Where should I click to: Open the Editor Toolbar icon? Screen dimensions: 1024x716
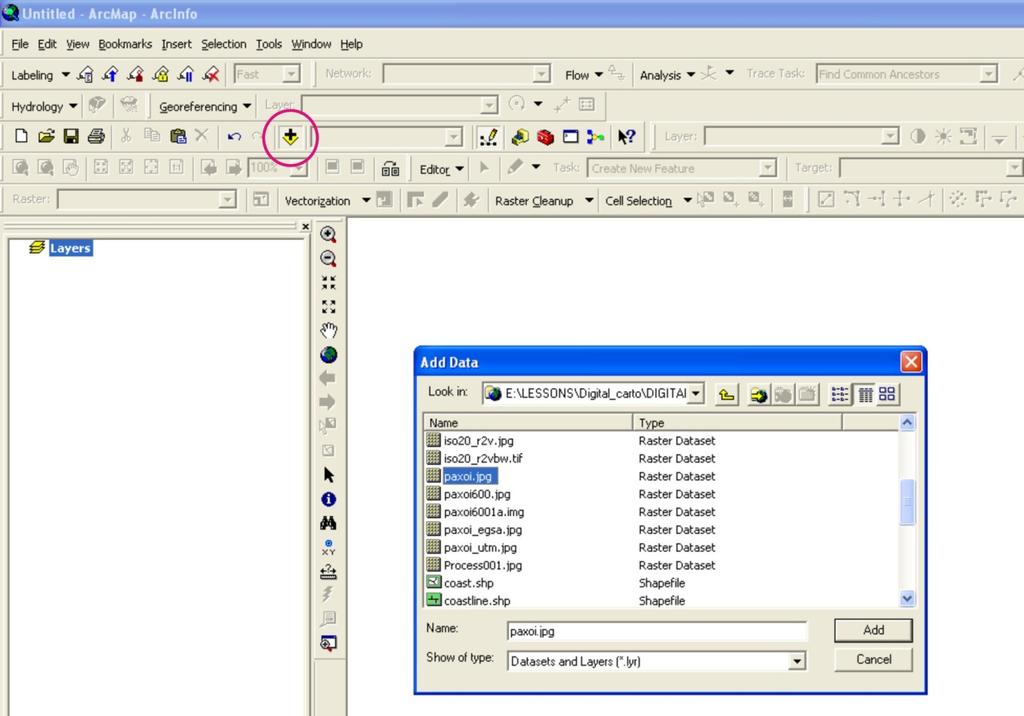(x=488, y=137)
